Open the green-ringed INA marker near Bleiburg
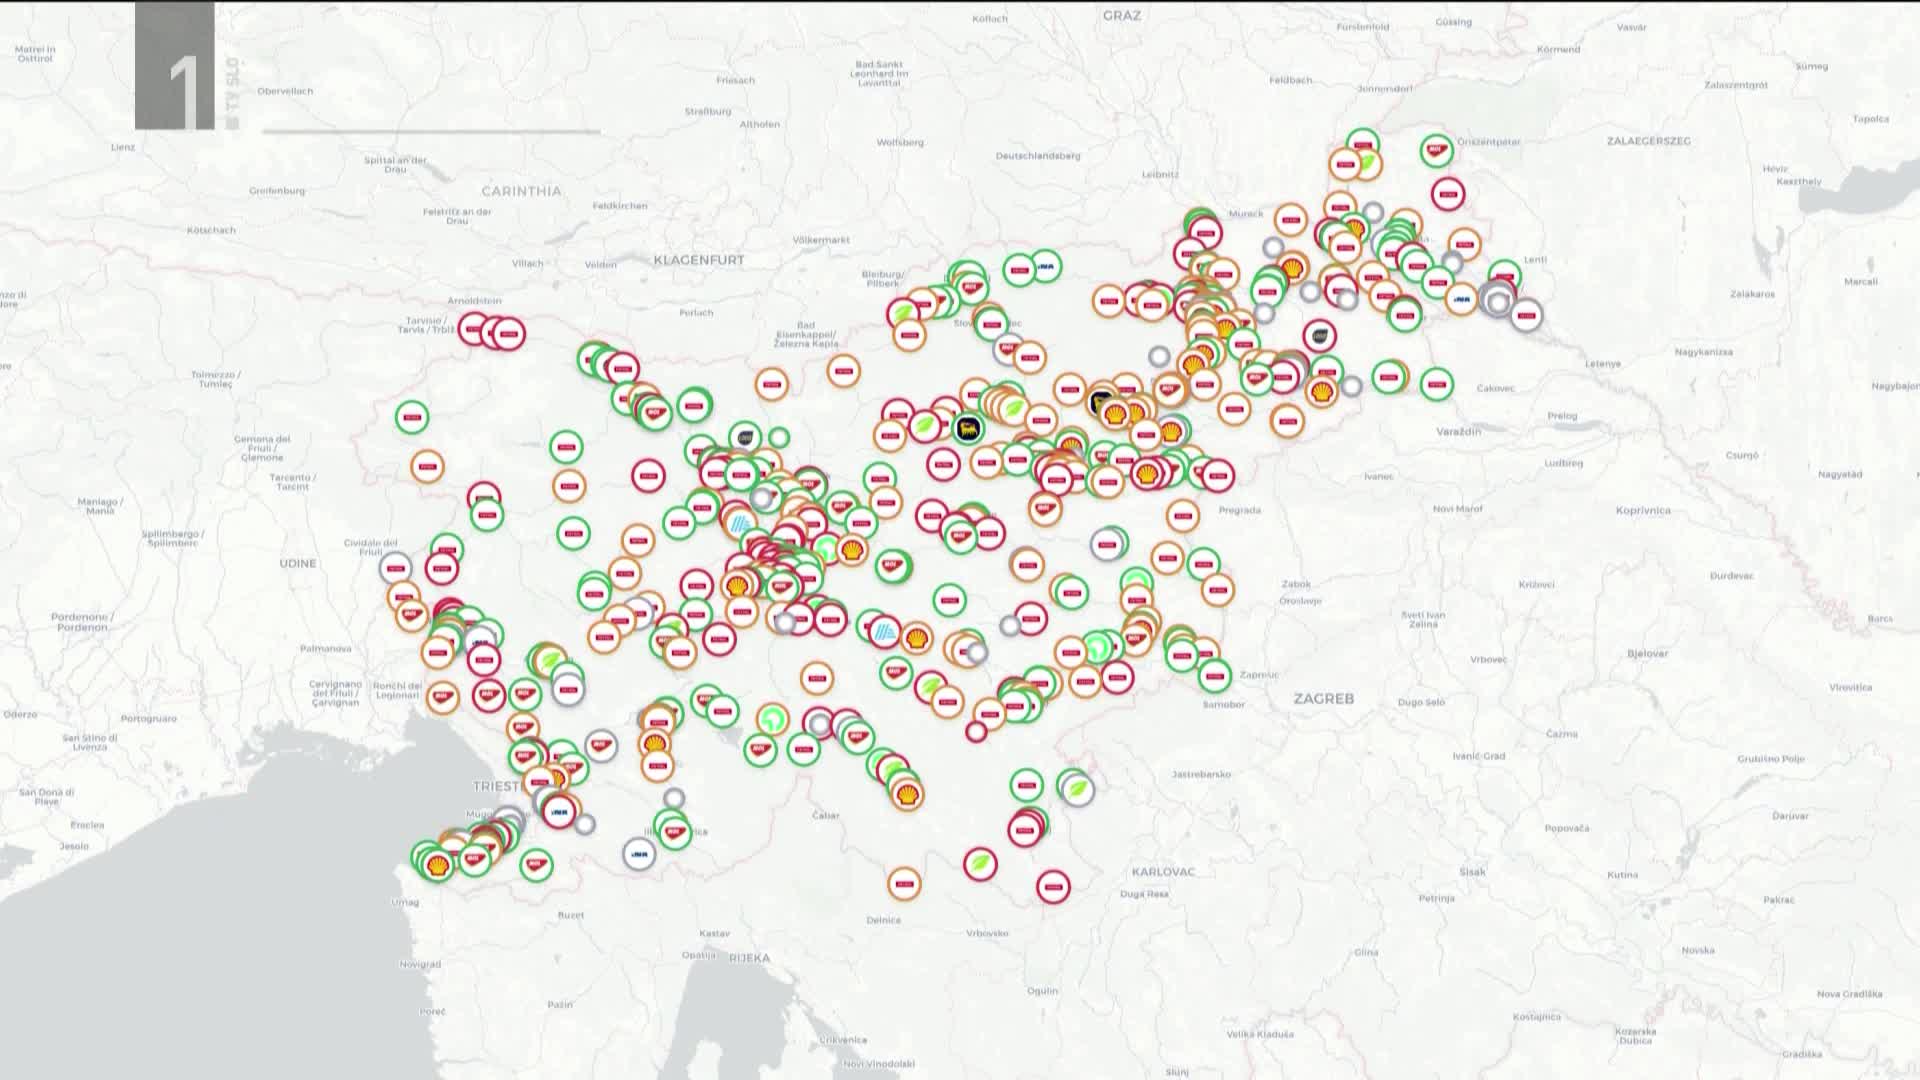Screen dimensions: 1920x1080 (1046, 267)
